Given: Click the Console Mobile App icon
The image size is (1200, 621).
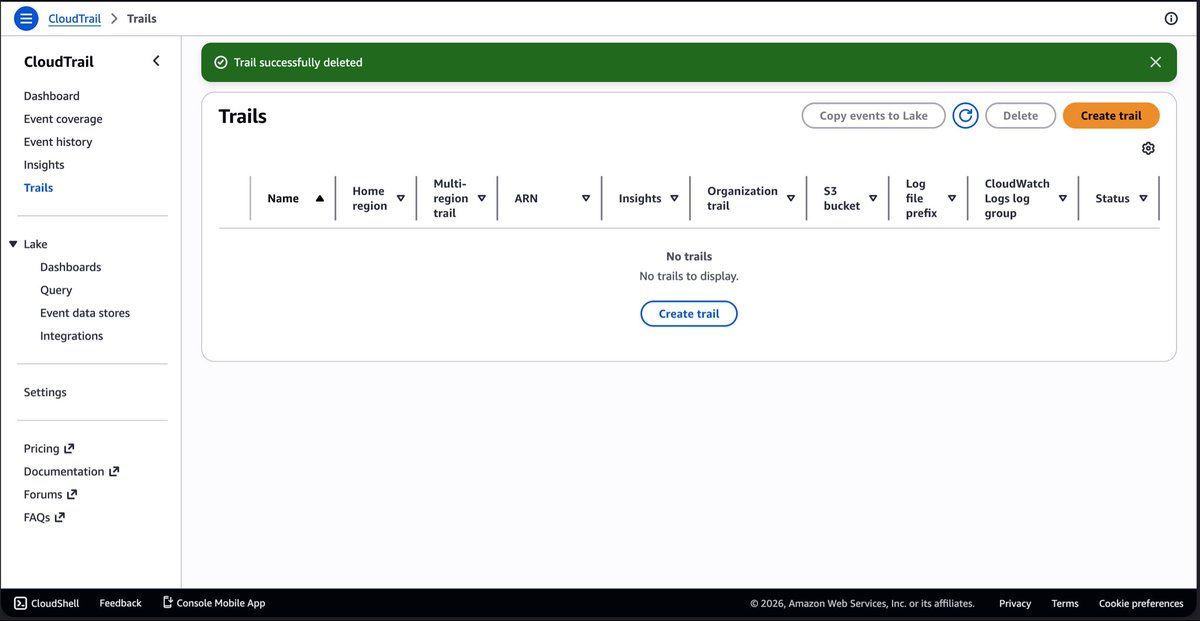Looking at the screenshot, I should pos(168,603).
